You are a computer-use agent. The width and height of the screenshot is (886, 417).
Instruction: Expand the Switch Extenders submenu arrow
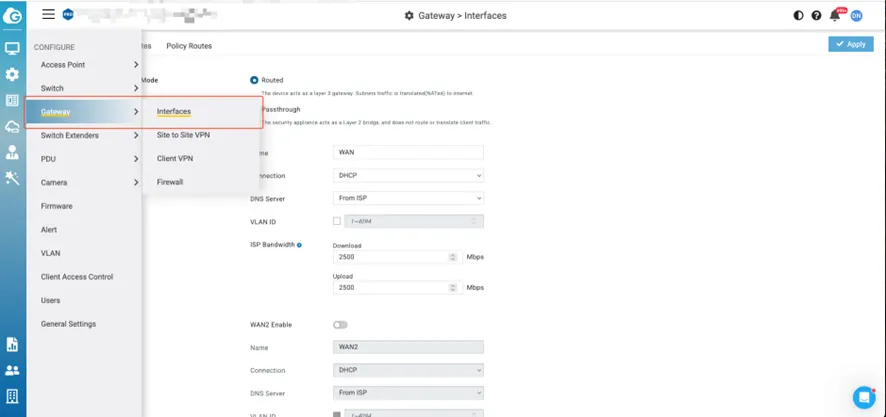136,136
